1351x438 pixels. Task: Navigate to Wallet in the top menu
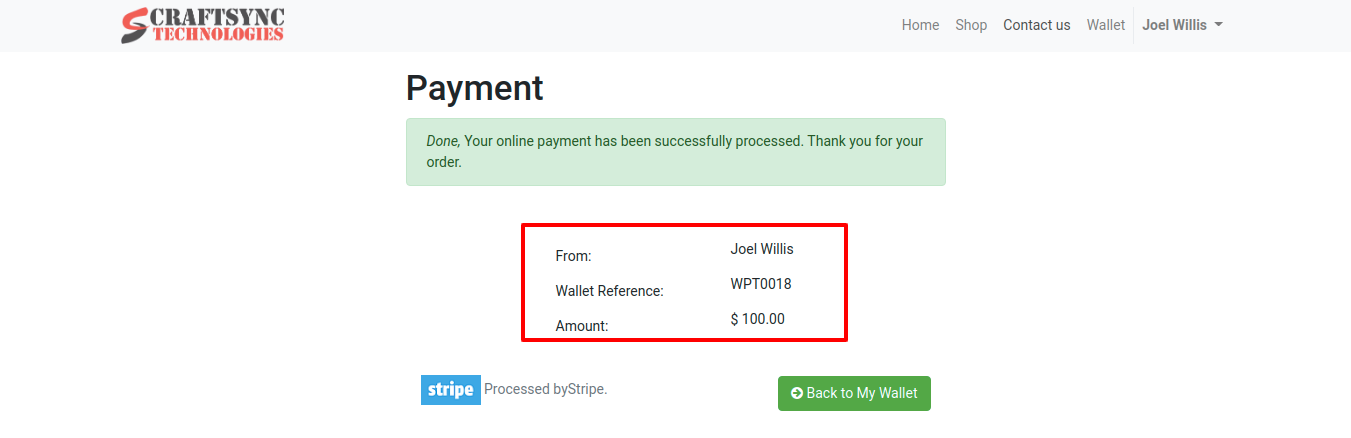click(x=1105, y=25)
